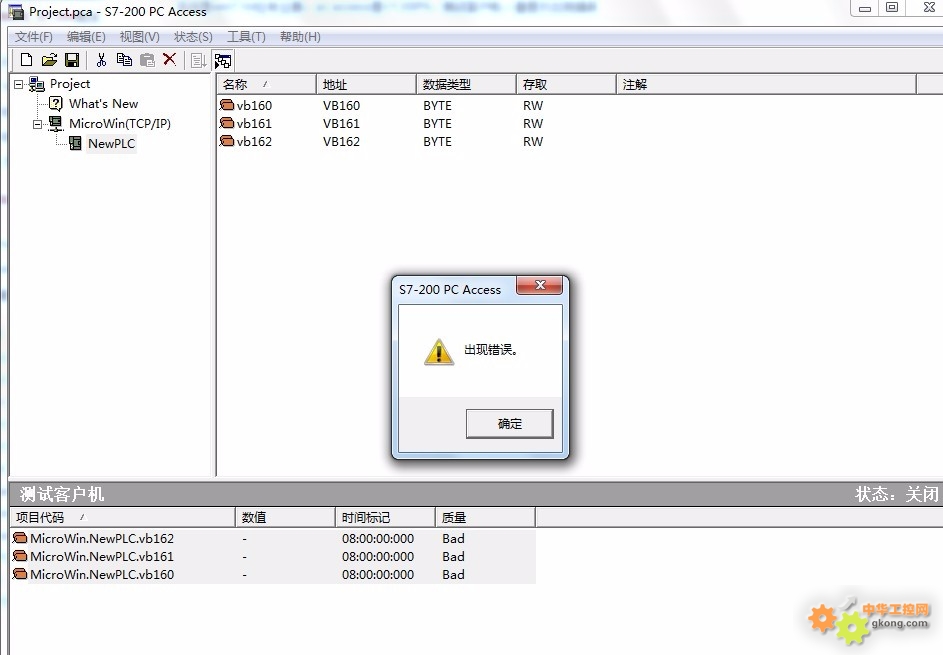
Task: Click the 状态: 关闭 status label
Action: 897,494
